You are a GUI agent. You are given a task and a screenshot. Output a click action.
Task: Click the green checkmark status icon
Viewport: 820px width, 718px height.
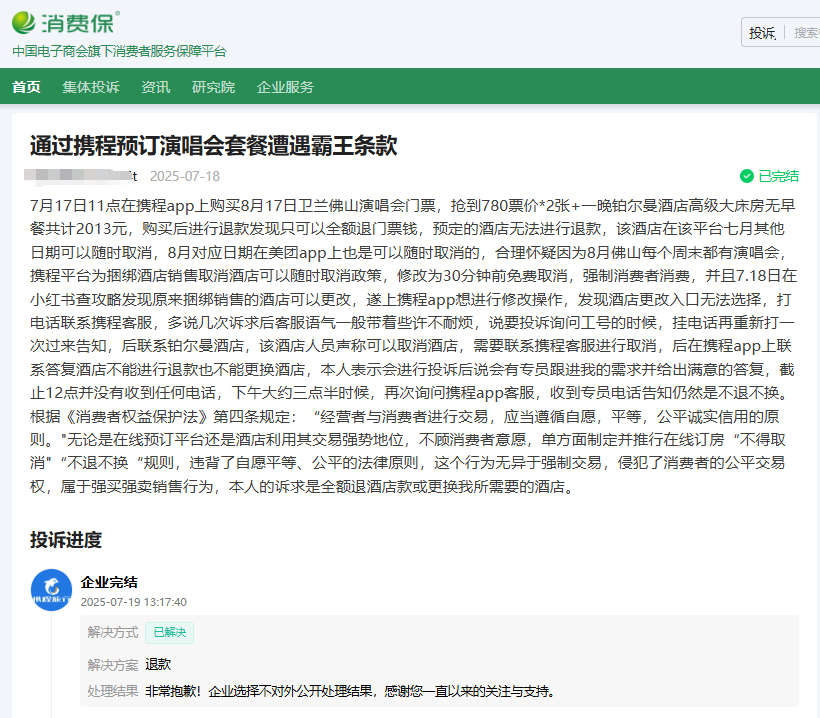tap(747, 176)
